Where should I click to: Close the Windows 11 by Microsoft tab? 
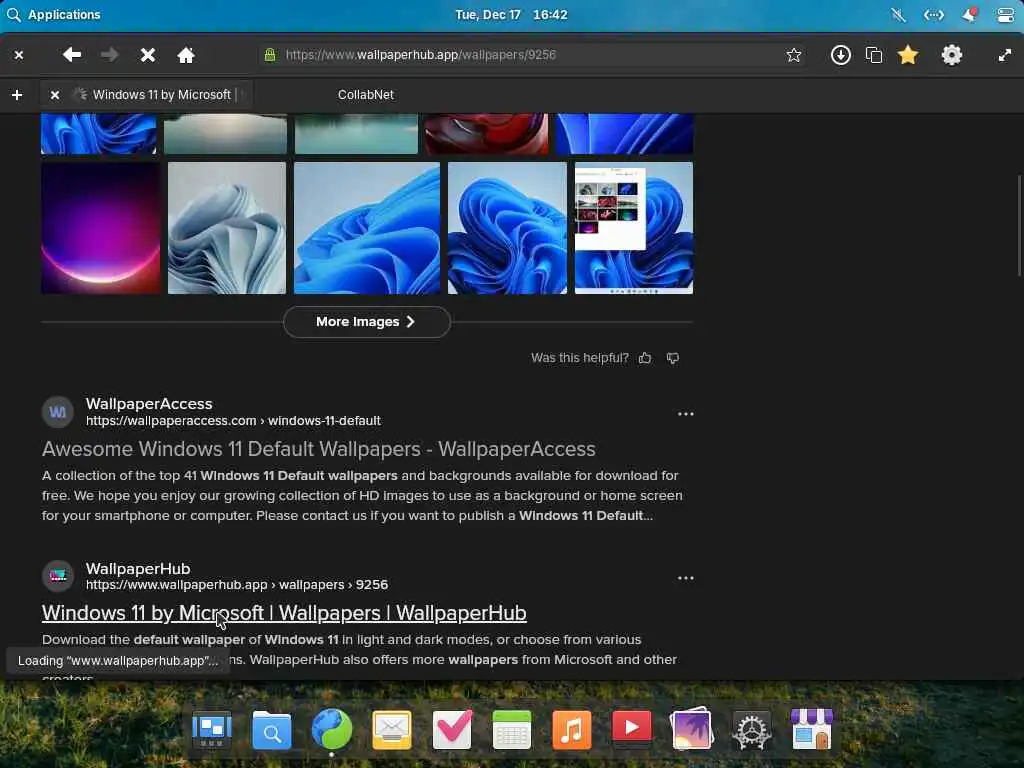(55, 95)
